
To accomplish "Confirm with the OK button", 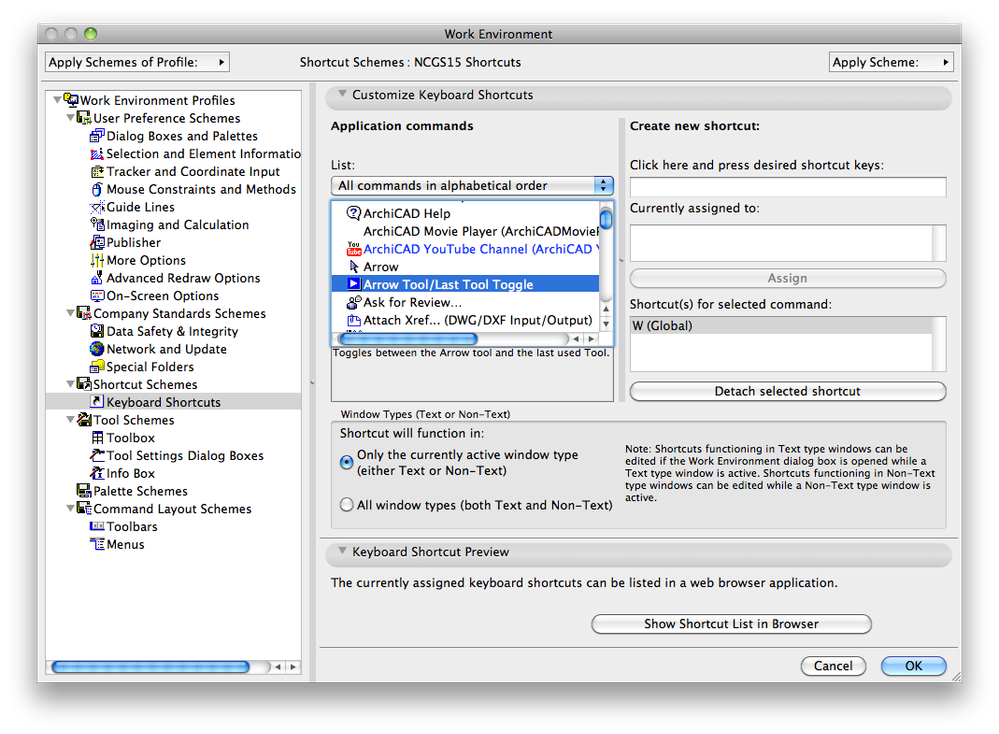I will pyautogui.click(x=913, y=666).
